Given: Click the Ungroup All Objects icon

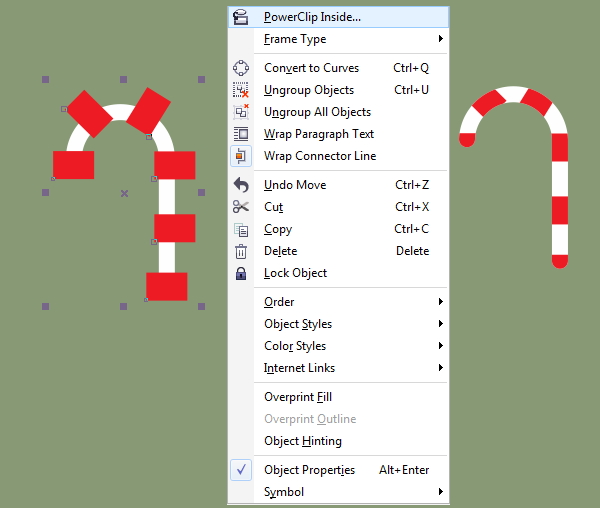Looking at the screenshot, I should [x=241, y=112].
